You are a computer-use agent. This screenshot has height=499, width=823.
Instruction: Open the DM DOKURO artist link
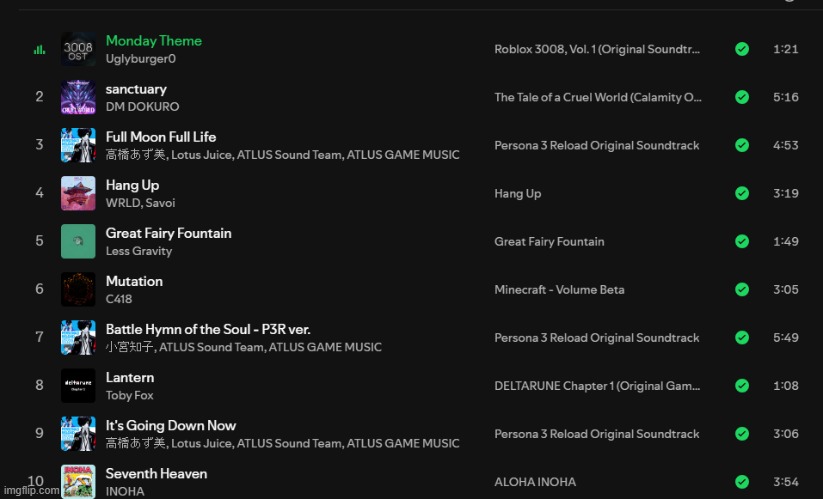pos(142,107)
